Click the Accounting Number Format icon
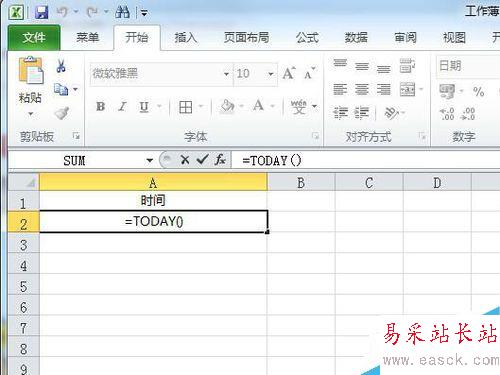Screen dimensions: 500x375 coord(447,91)
